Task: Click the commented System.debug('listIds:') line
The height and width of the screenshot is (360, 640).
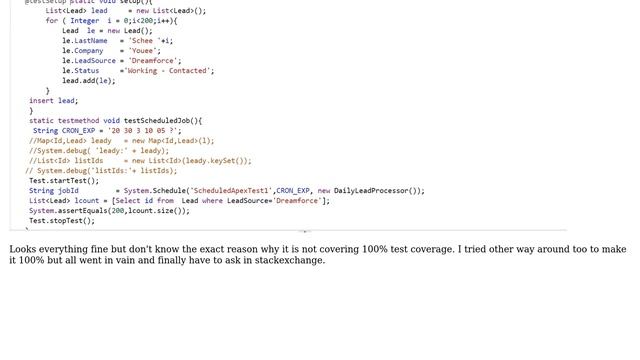Action: (101, 171)
